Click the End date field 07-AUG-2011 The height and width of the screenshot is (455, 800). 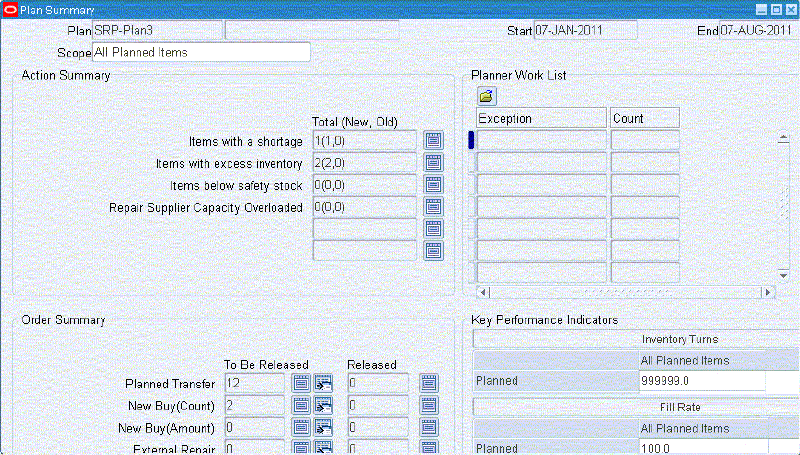tap(757, 30)
